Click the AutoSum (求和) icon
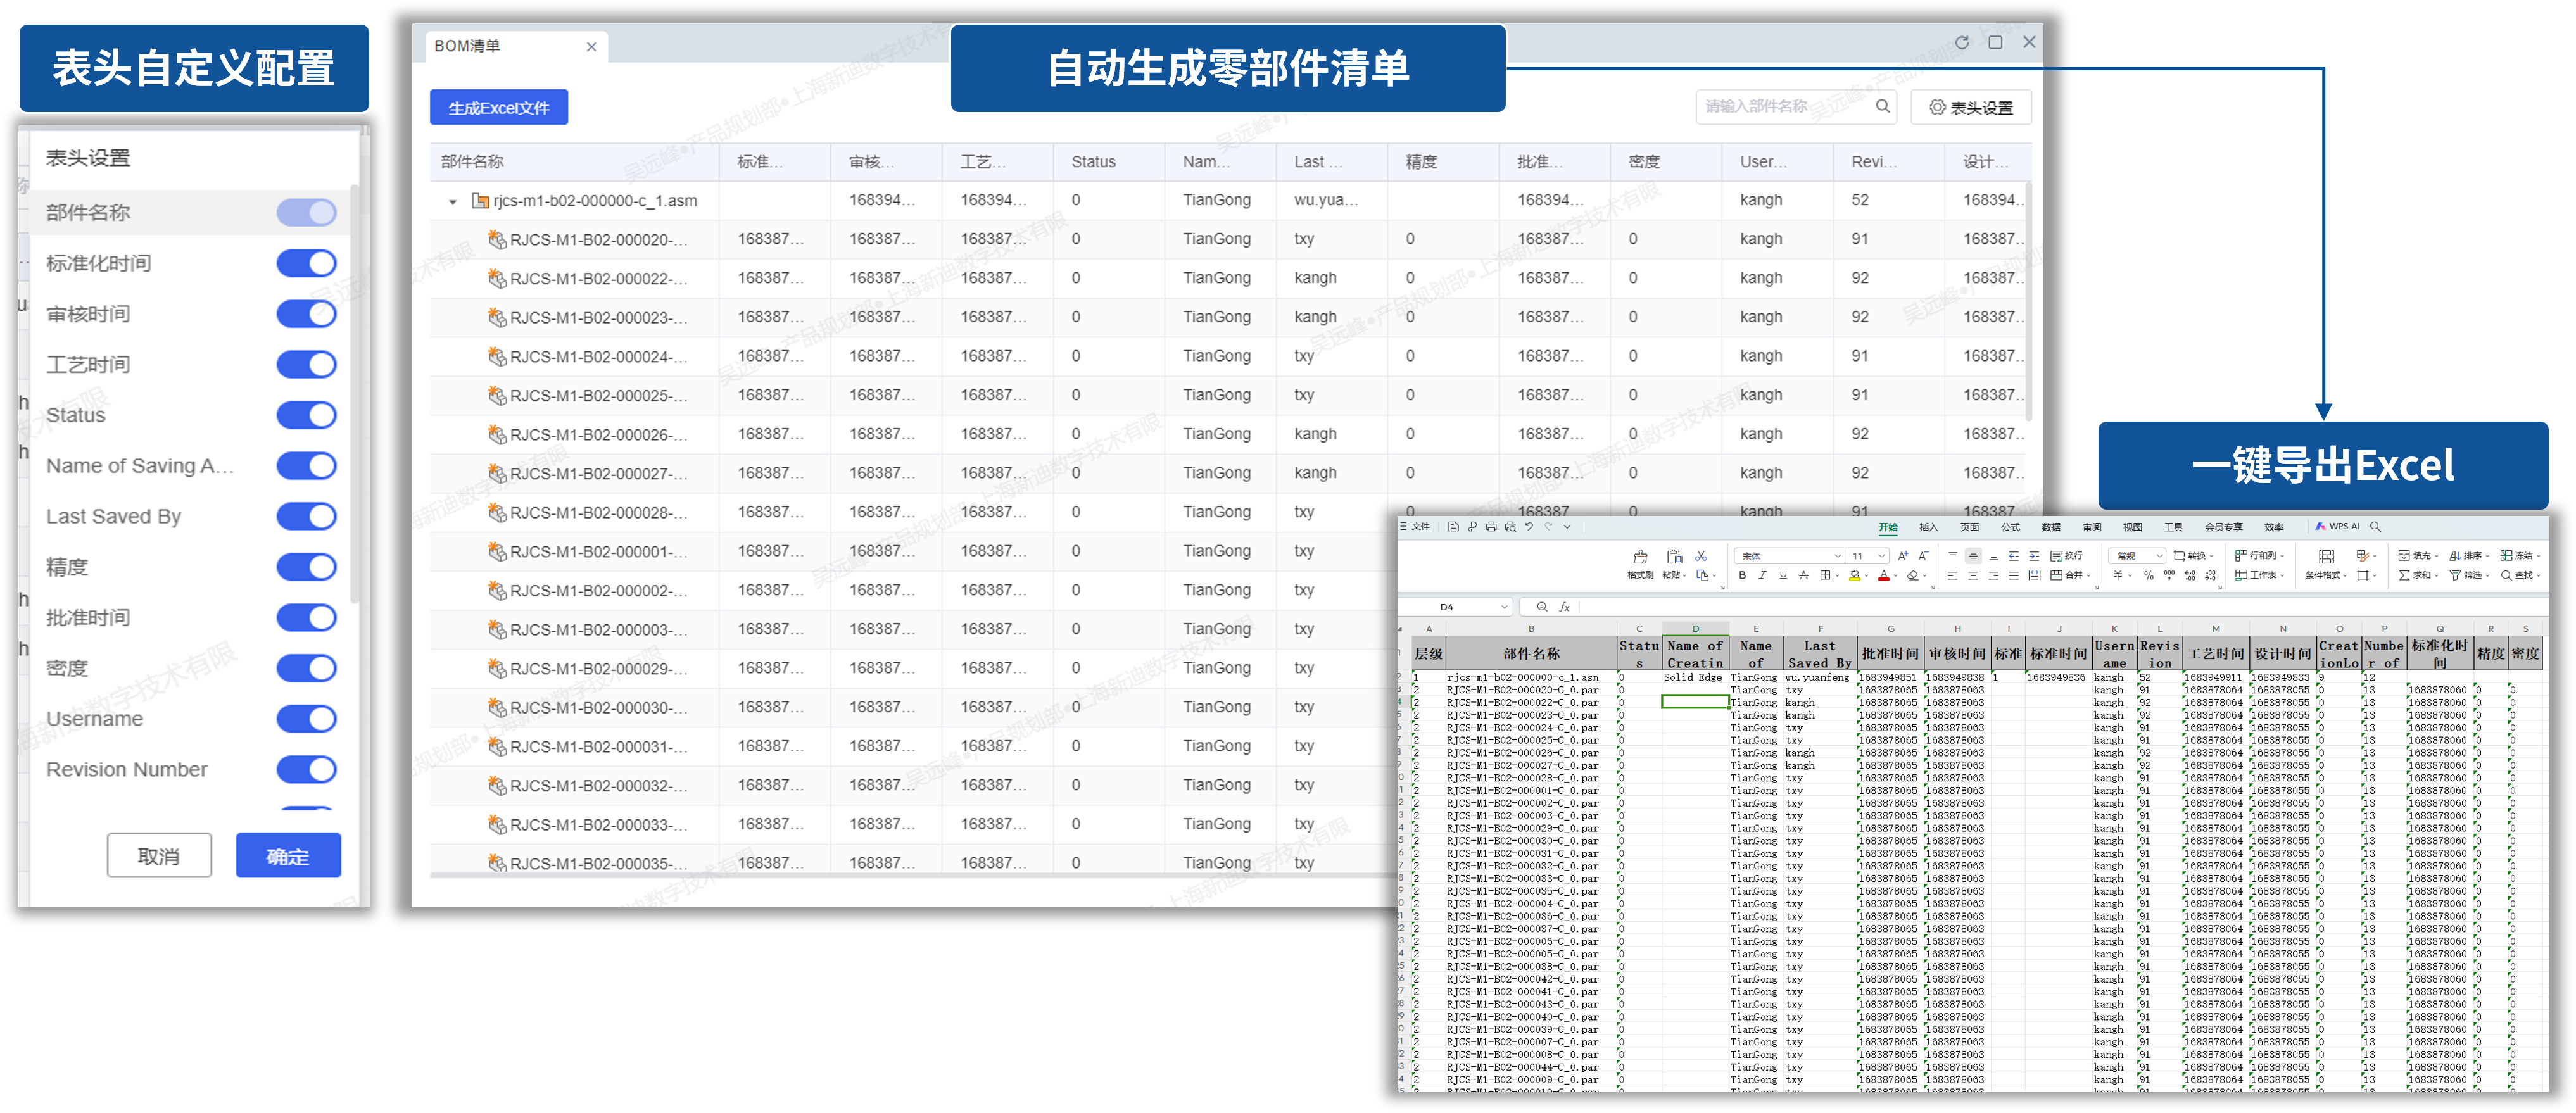Screen dimensions: 2576x1113 [2405, 576]
